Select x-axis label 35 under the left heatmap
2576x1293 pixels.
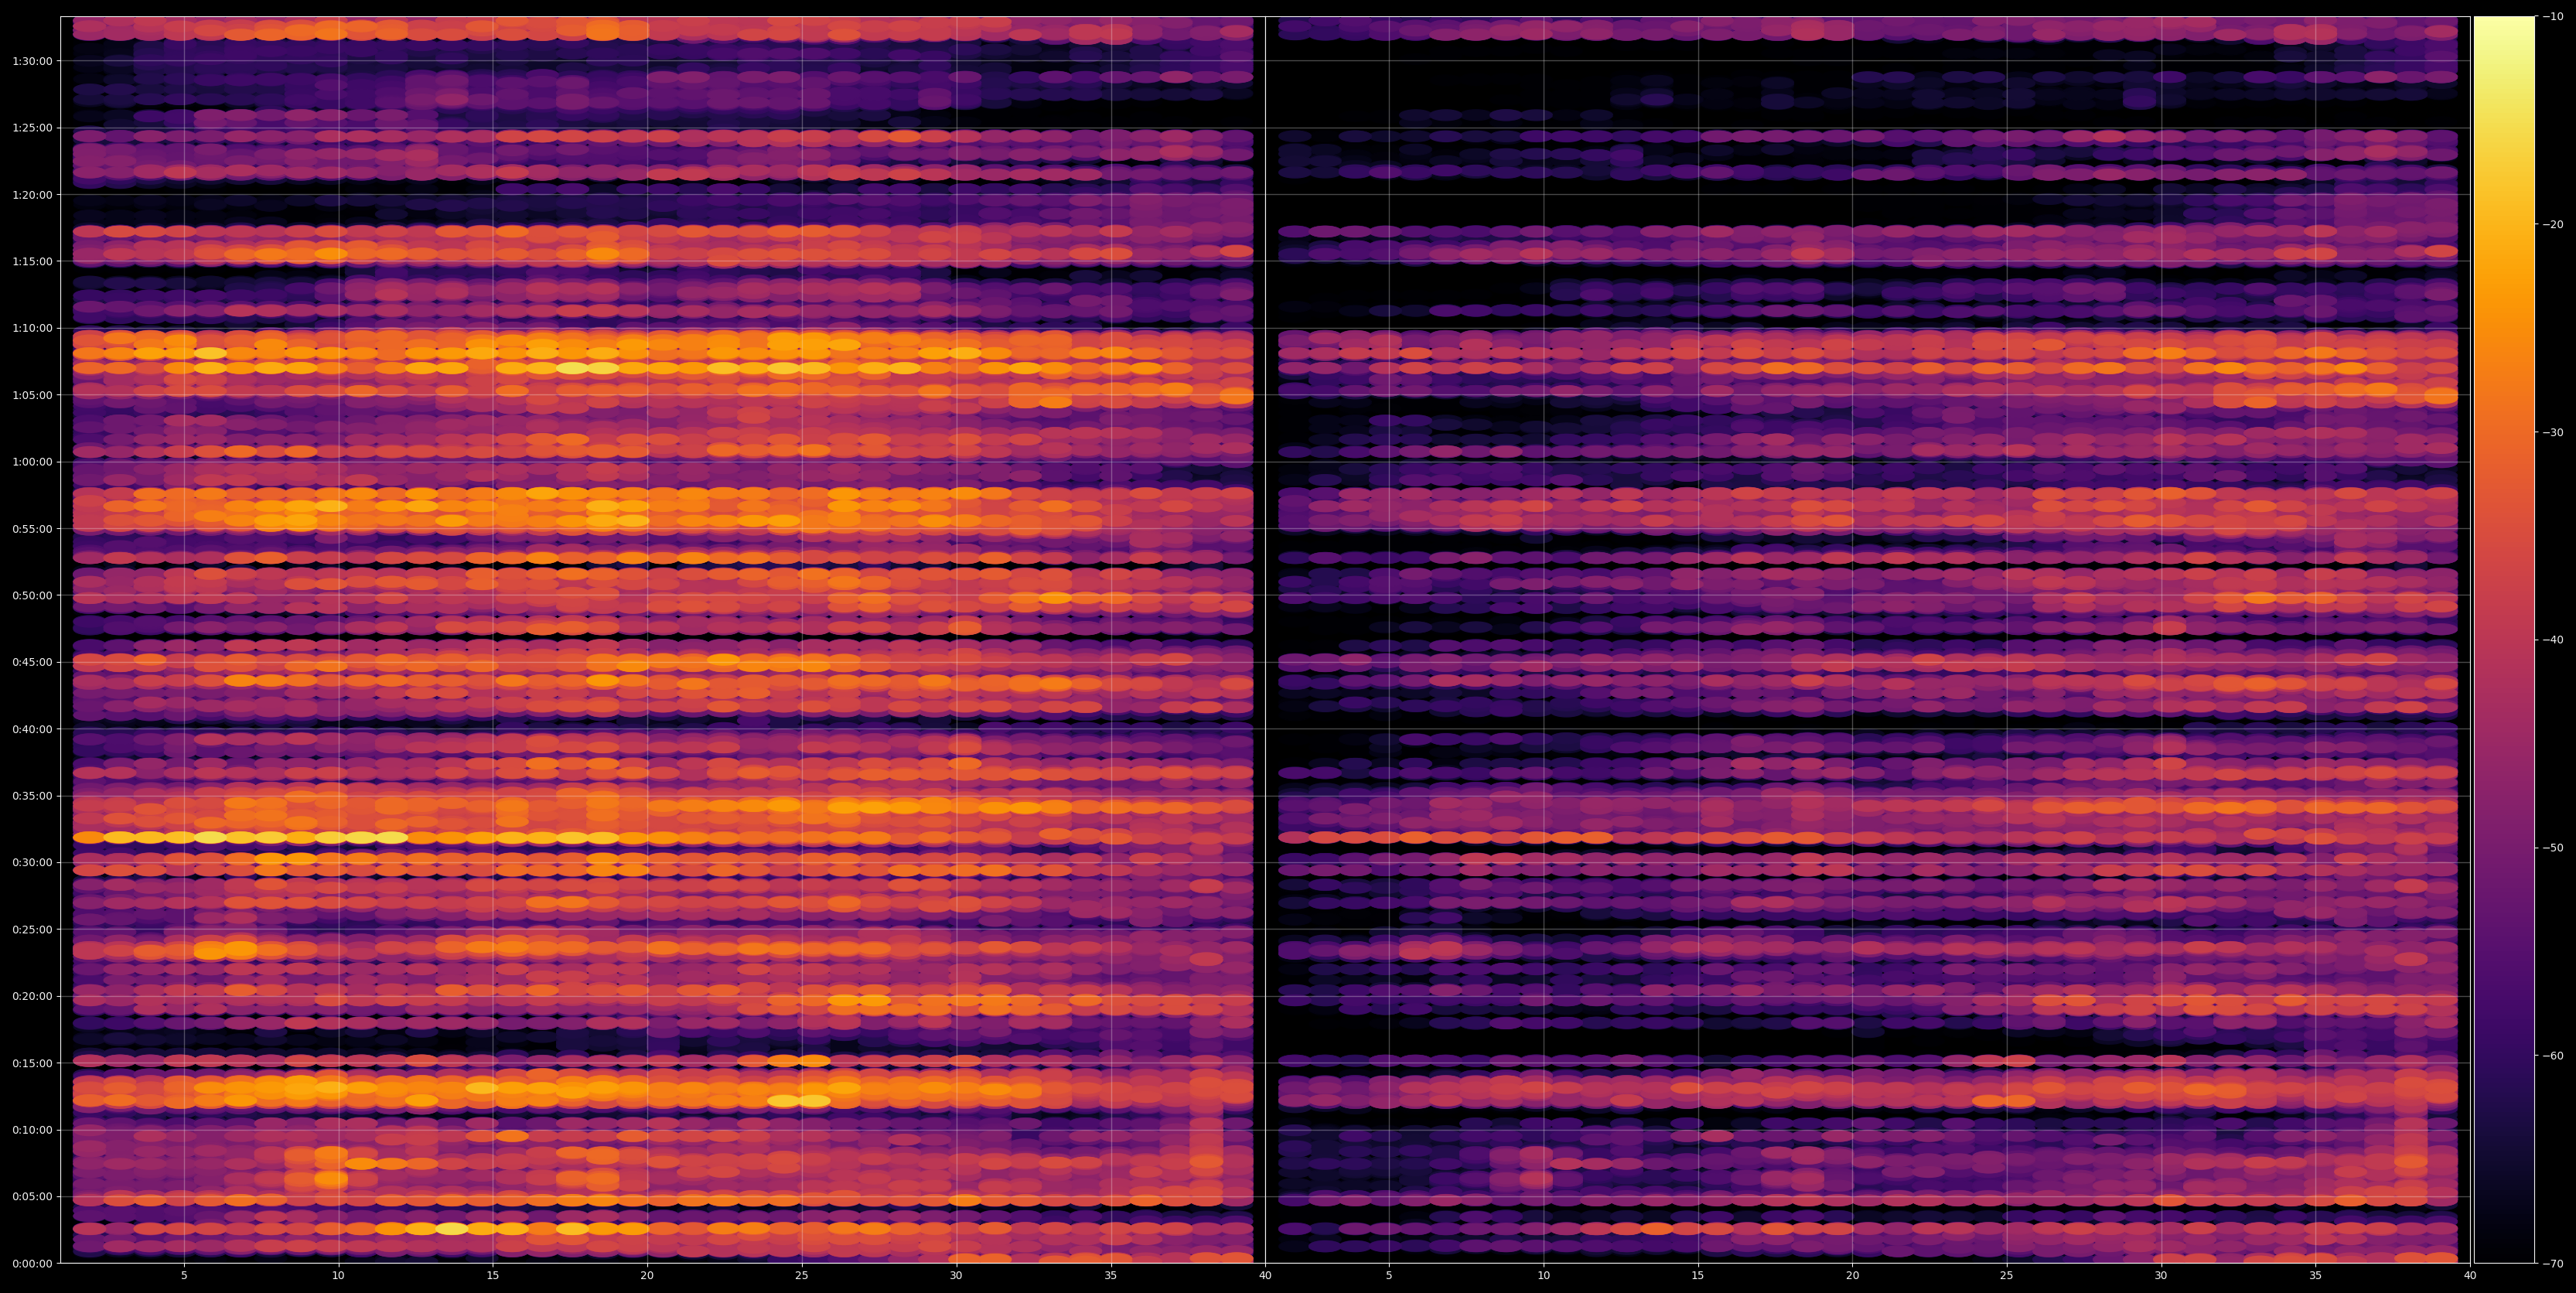(1111, 1276)
